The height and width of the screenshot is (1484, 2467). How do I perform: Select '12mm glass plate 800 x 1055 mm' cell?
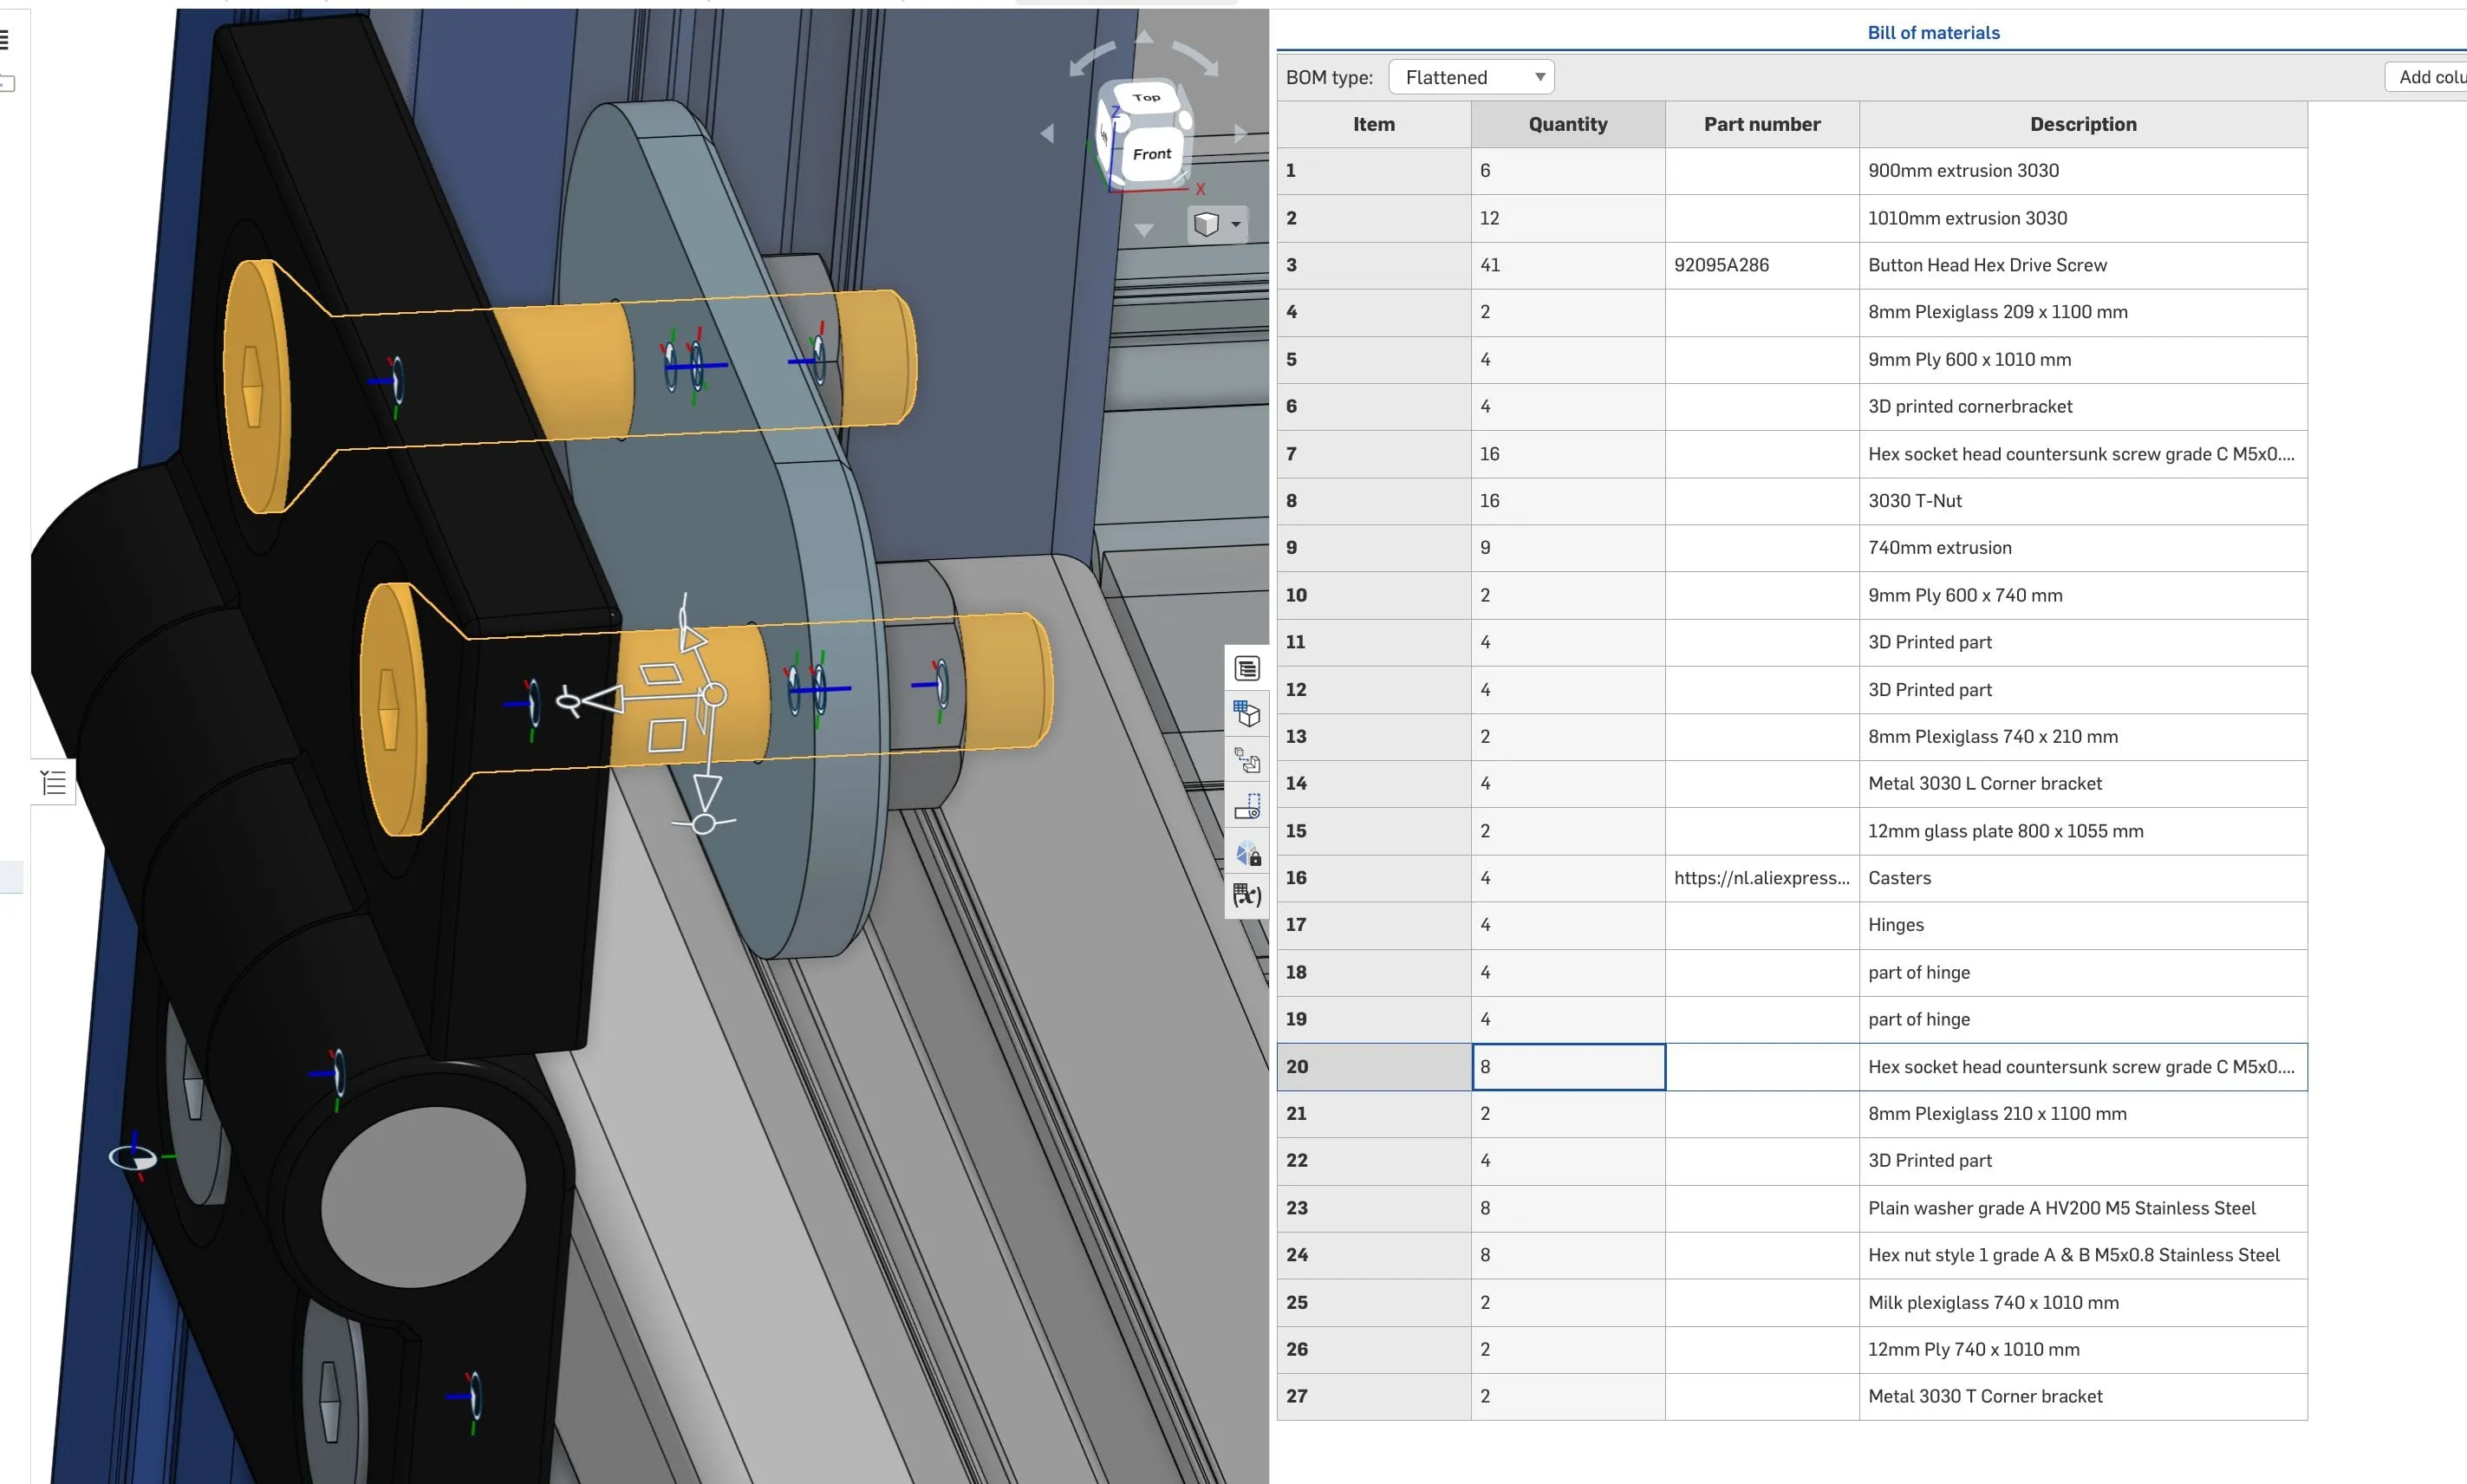(x=2083, y=831)
